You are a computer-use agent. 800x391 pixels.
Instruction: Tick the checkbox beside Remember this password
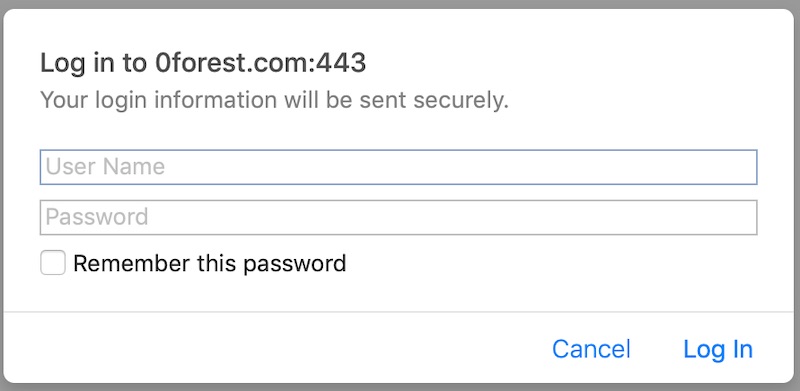pyautogui.click(x=53, y=263)
